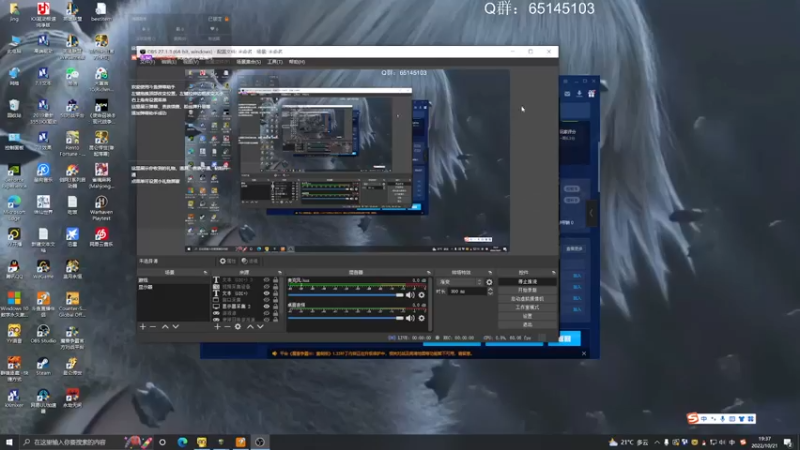The width and height of the screenshot is (800, 450).
Task: Click the Filters button above the docks
Action: 250,261
